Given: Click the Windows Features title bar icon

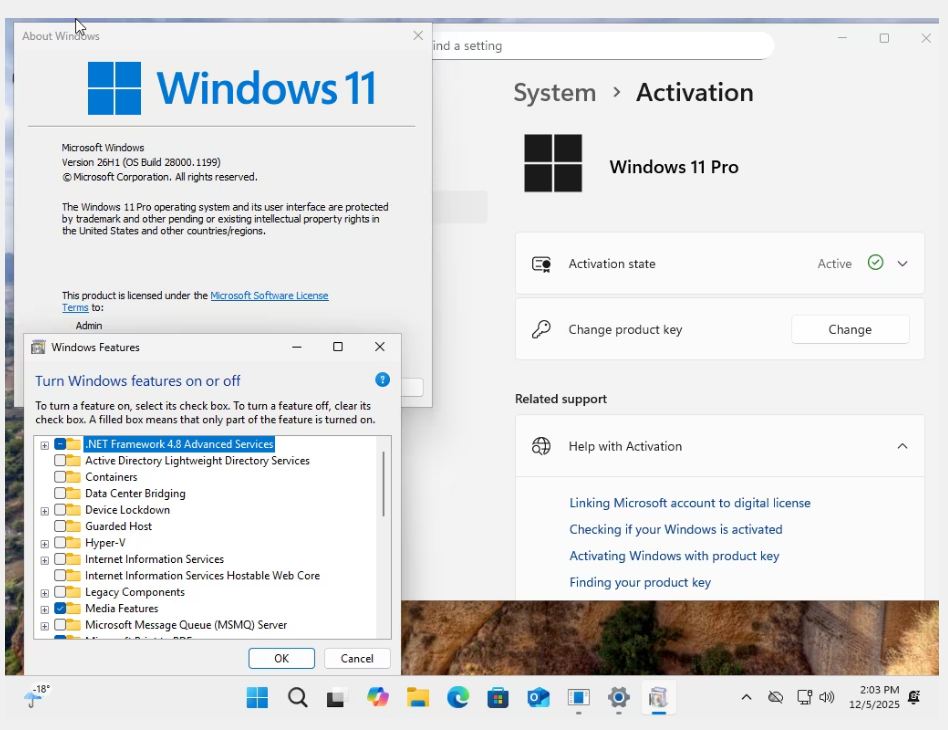Looking at the screenshot, I should 38,347.
